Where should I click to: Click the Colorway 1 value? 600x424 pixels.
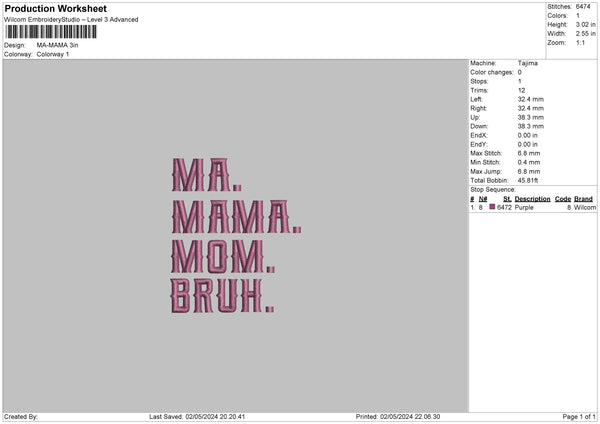(53, 54)
